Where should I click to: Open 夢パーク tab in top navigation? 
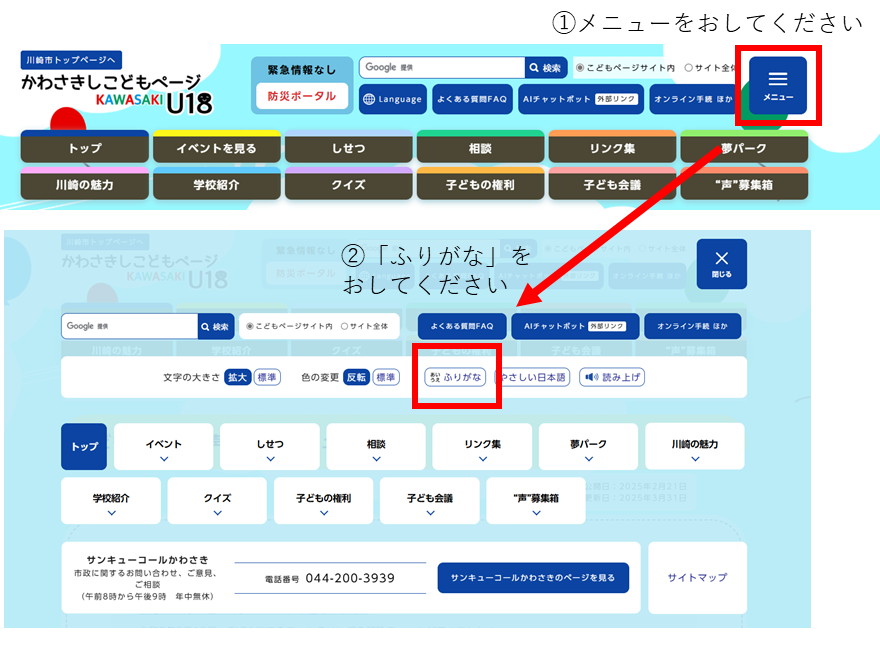tap(744, 147)
